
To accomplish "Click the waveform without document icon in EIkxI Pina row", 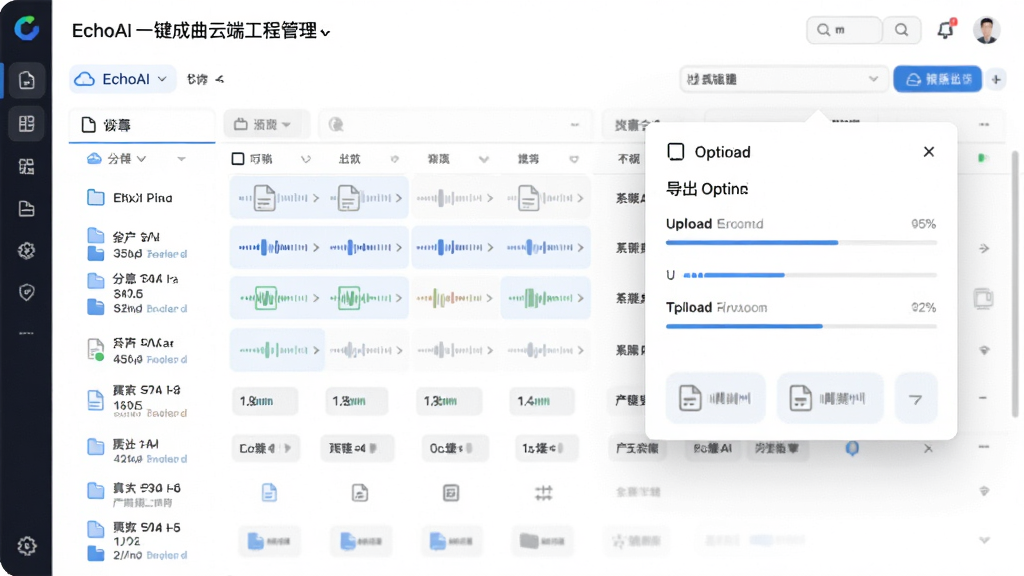I will click(x=454, y=198).
